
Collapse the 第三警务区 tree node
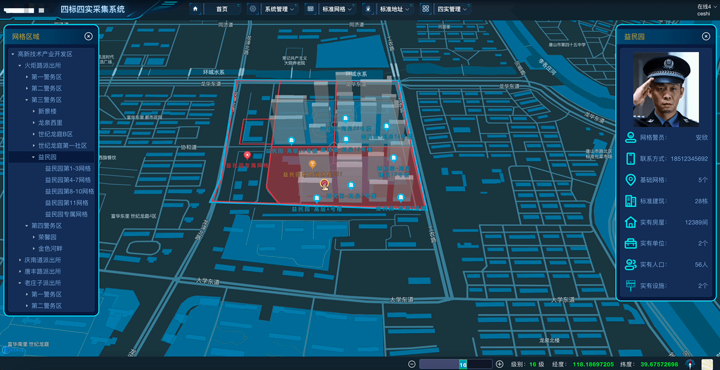point(27,100)
